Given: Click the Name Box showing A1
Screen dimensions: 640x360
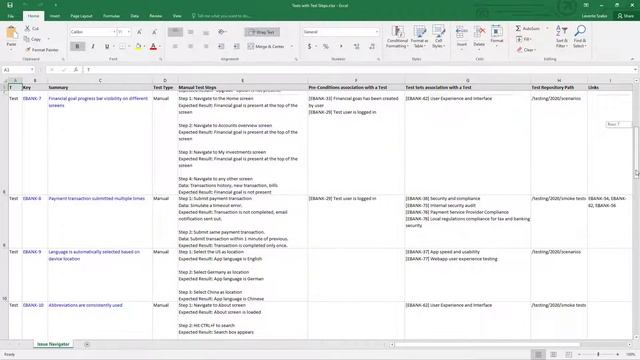Looking at the screenshot, I should click(18, 70).
